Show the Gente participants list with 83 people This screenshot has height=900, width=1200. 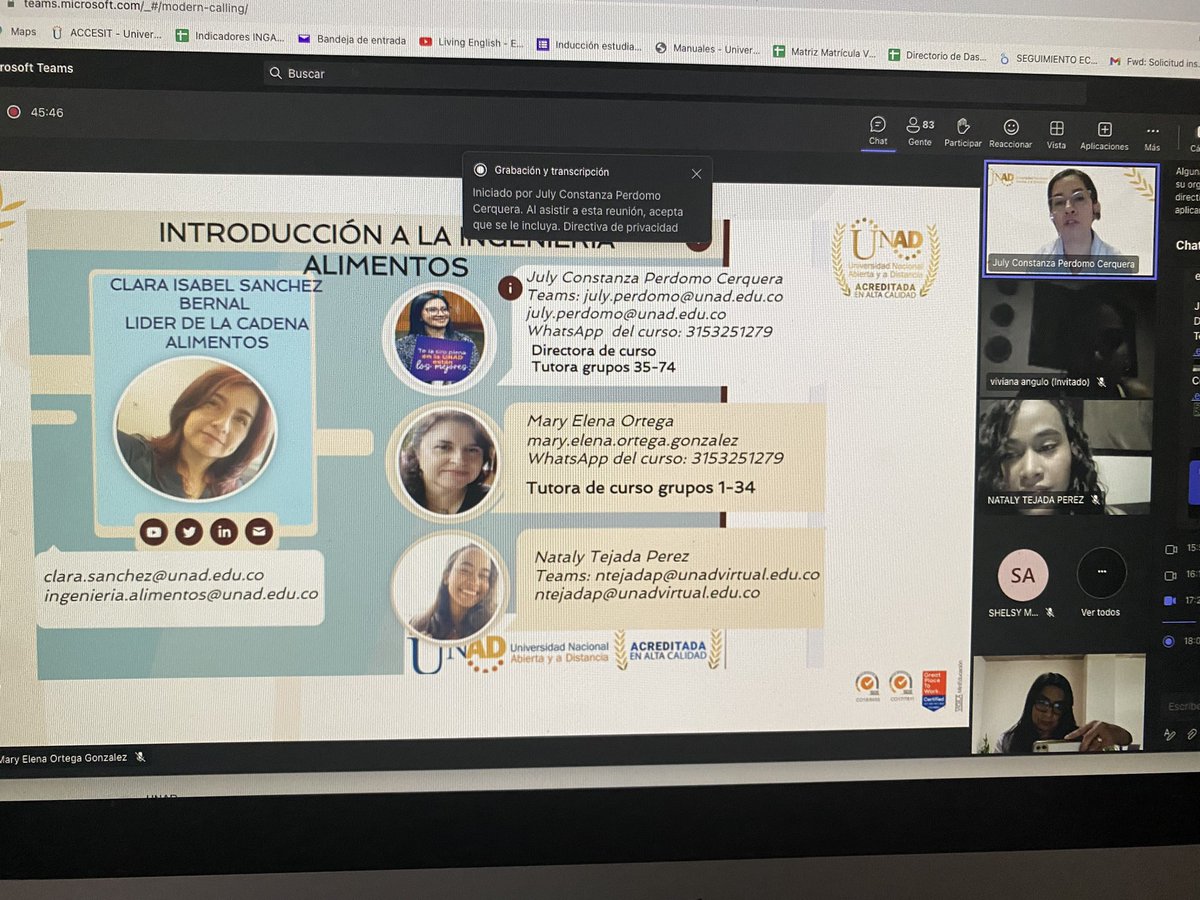[920, 131]
